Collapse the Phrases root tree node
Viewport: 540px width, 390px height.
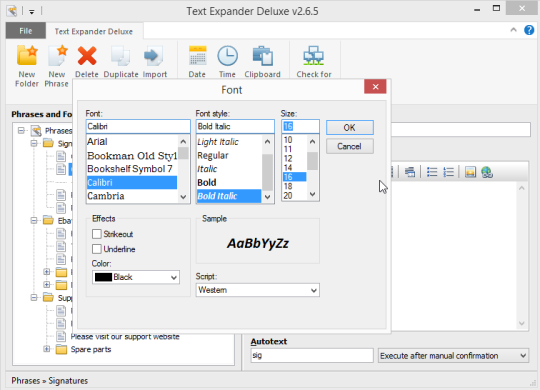(x=21, y=131)
